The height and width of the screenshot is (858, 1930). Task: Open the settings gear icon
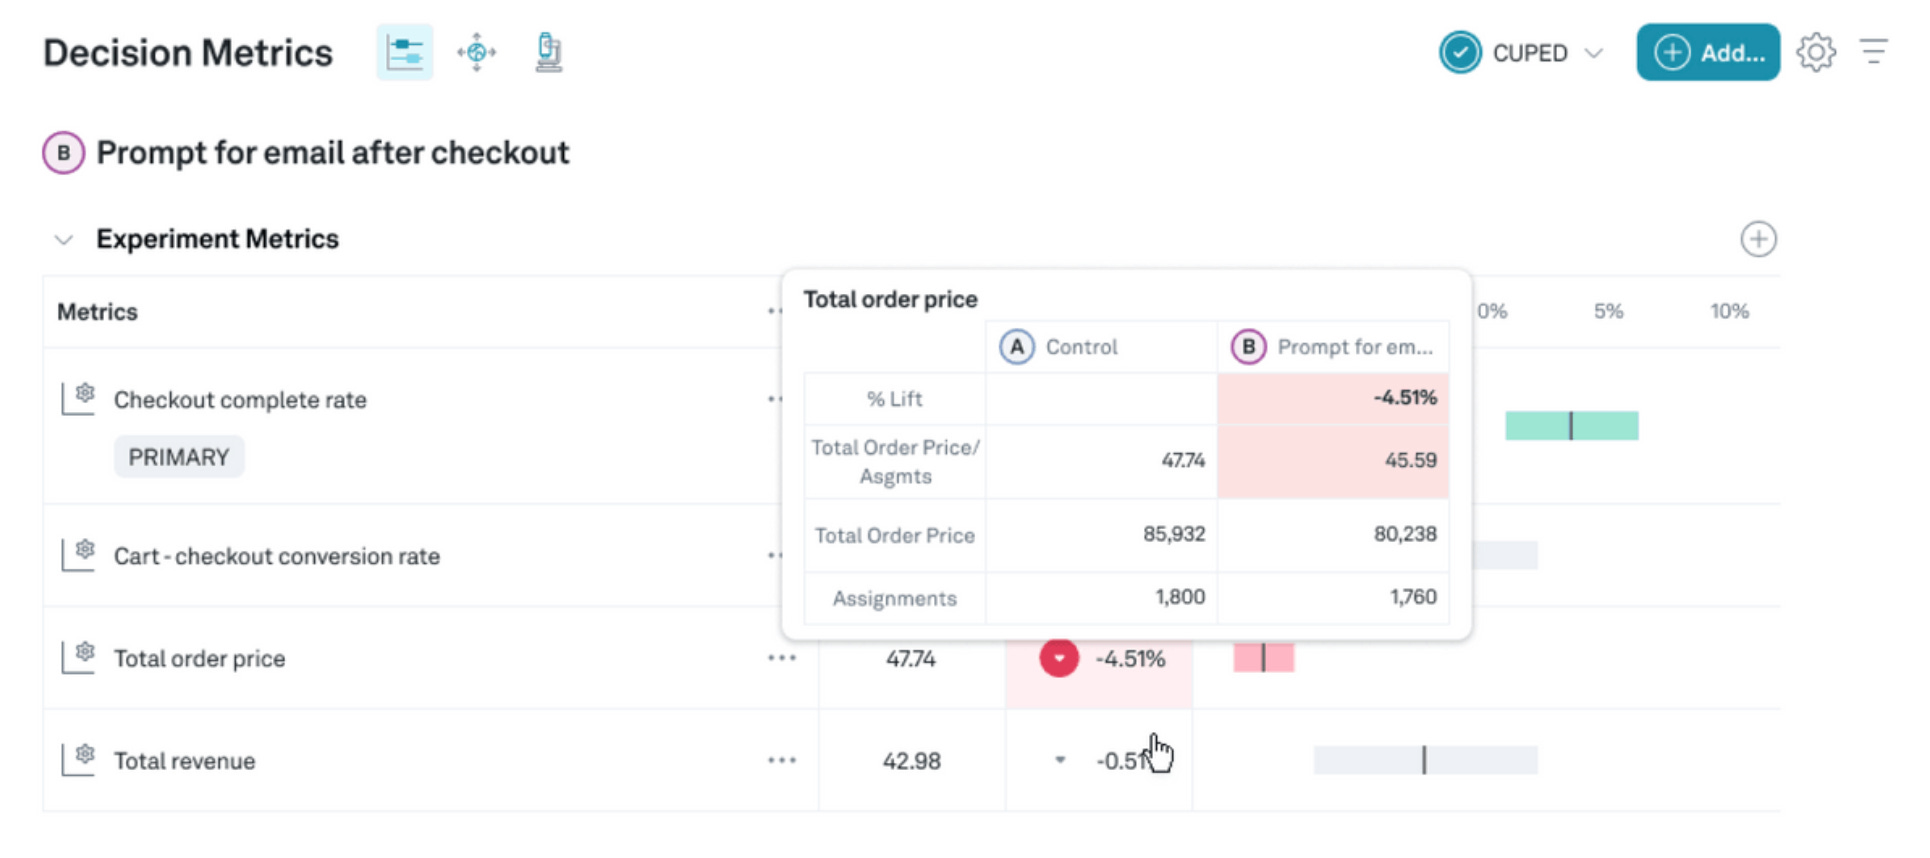click(1815, 52)
